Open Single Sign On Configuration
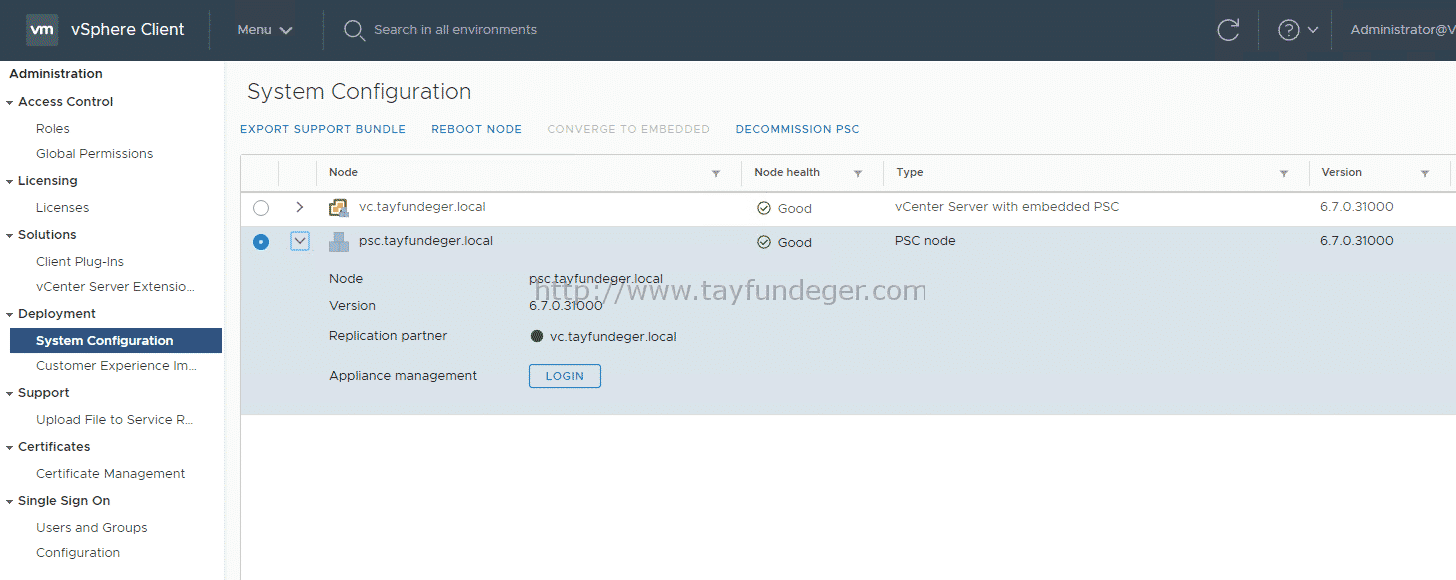 (78, 552)
